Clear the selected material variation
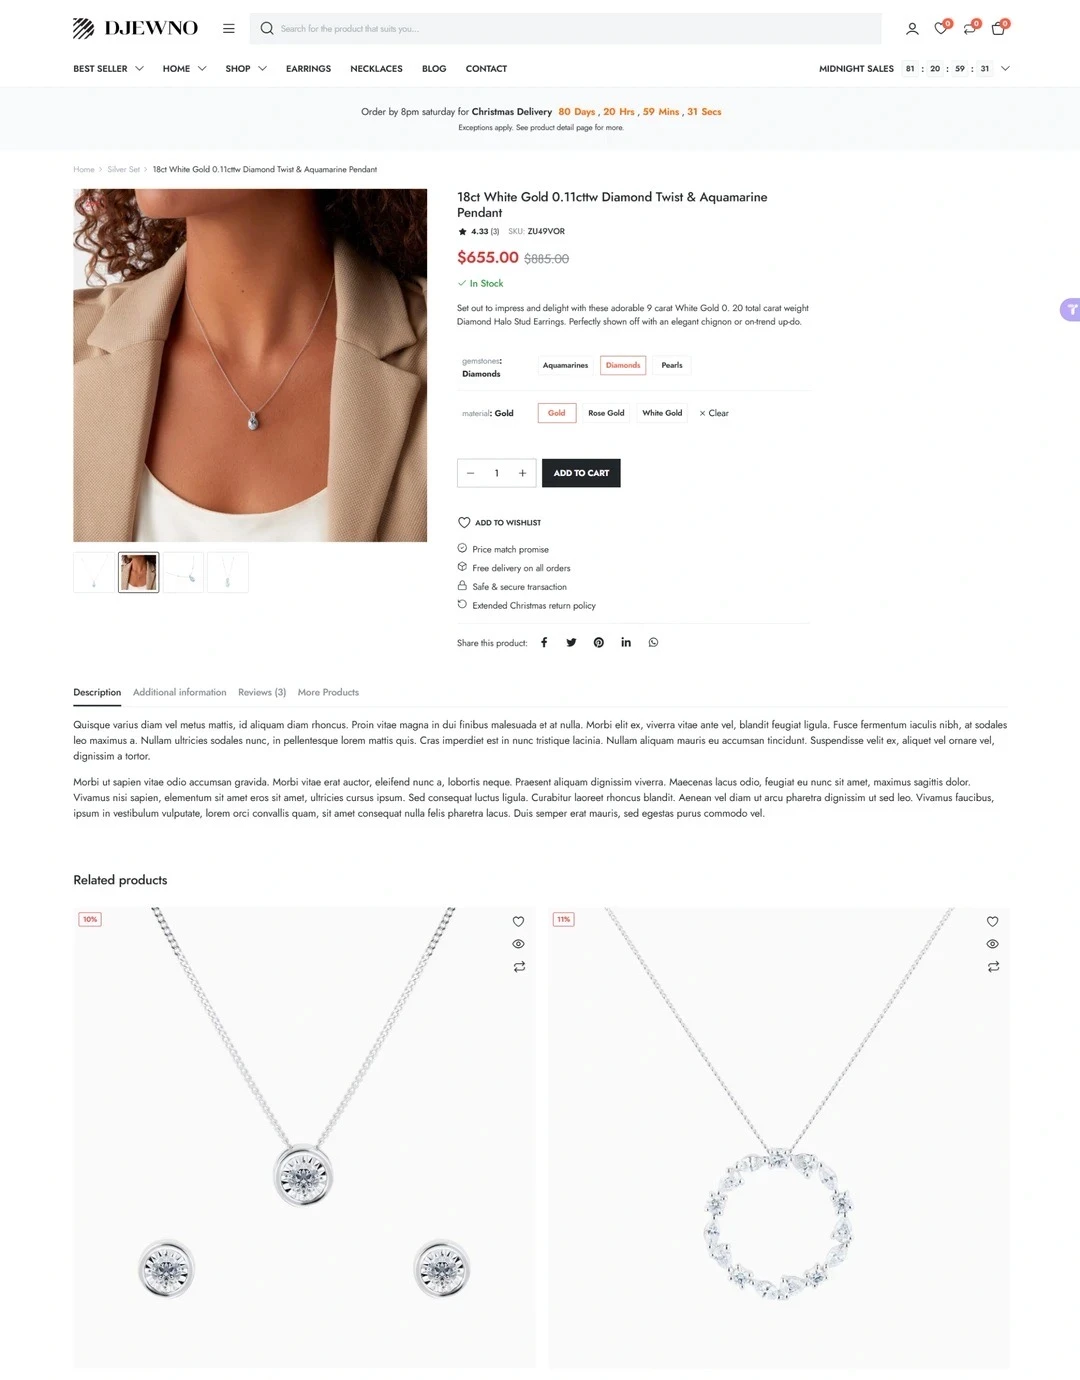The width and height of the screenshot is (1080, 1380). point(714,413)
